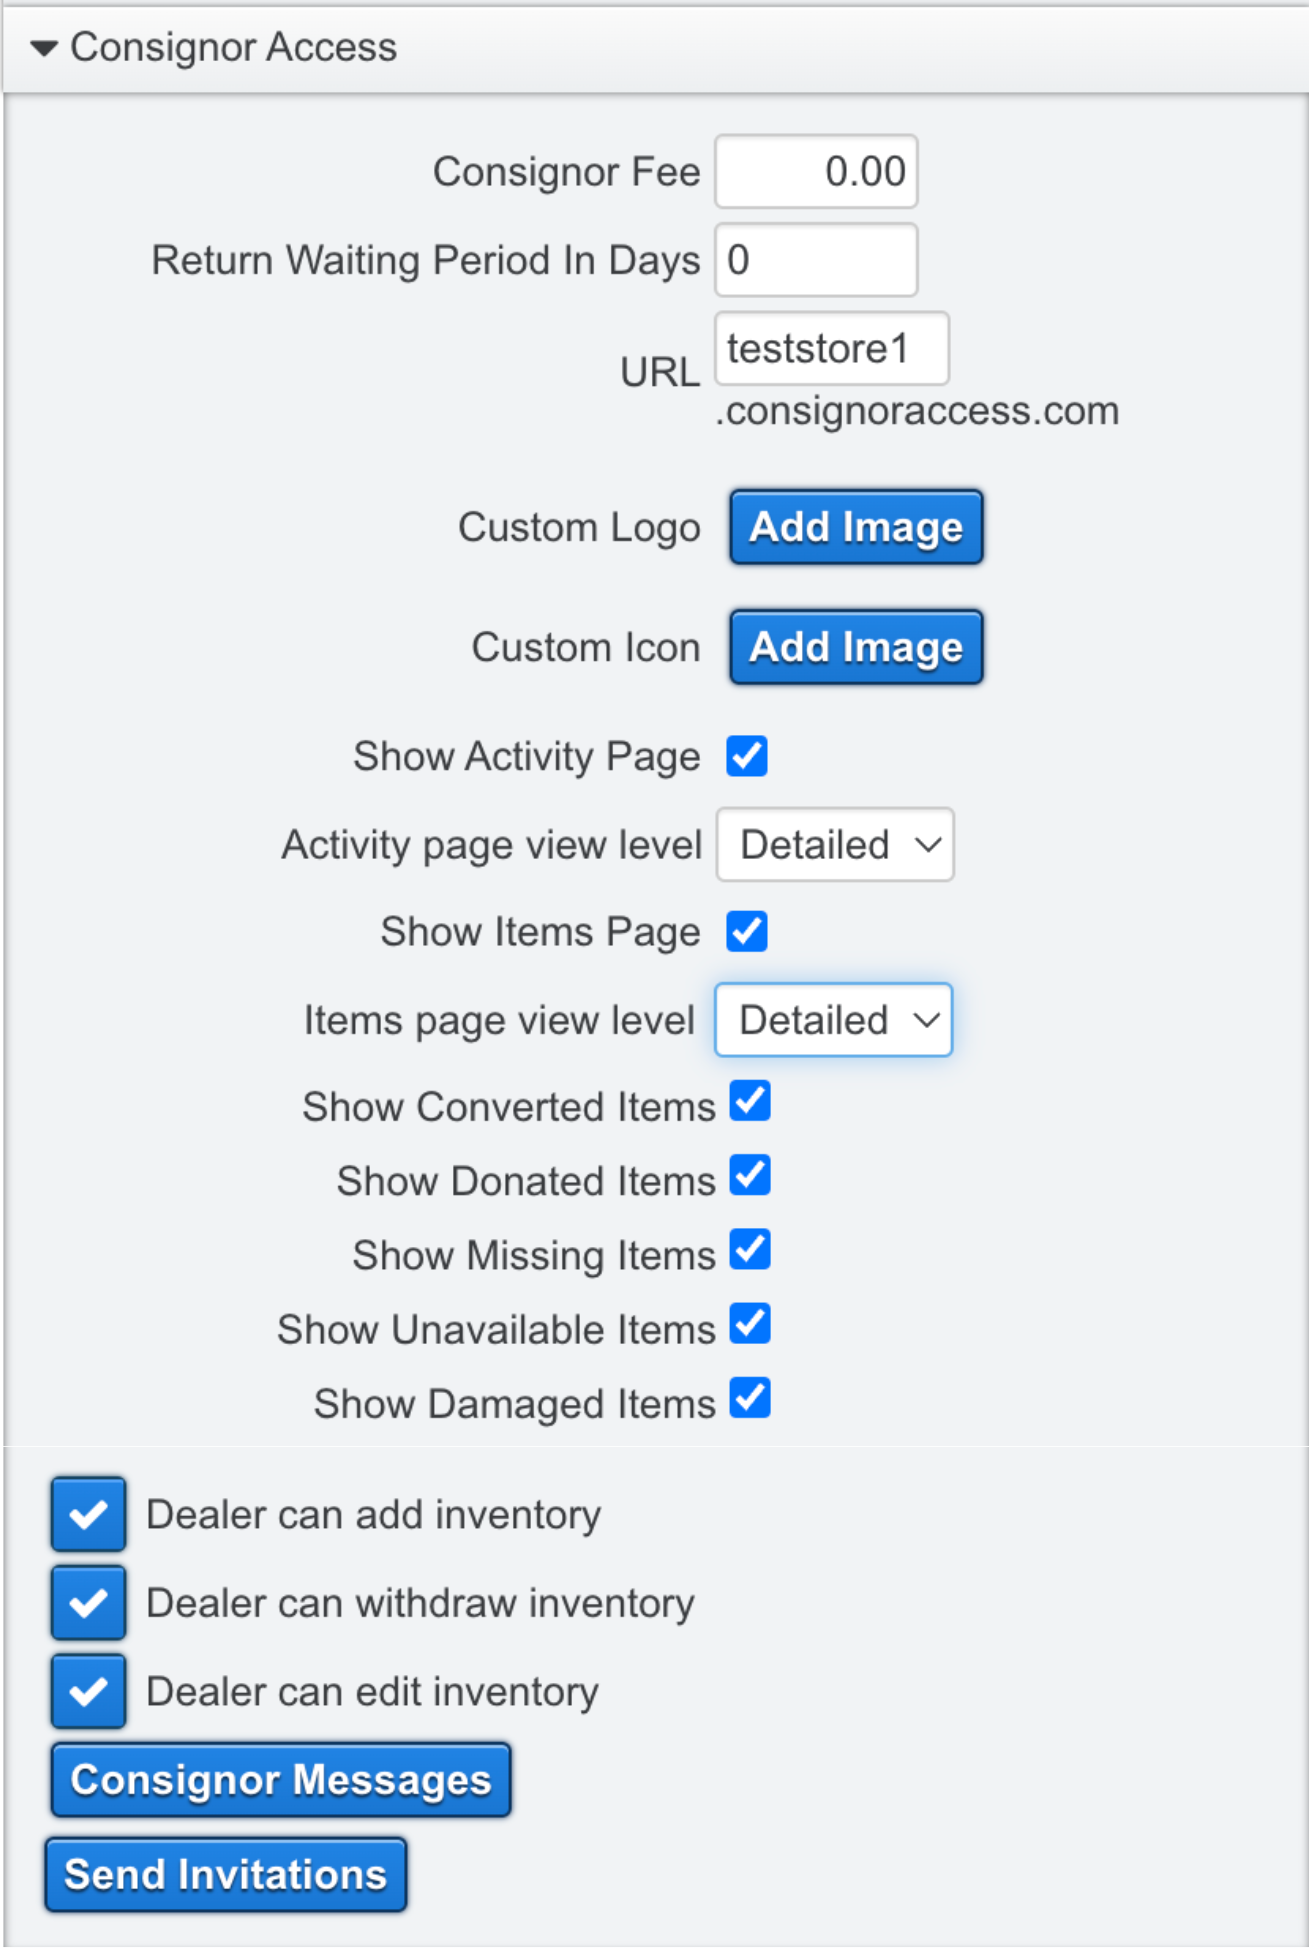The height and width of the screenshot is (1950, 1309).
Task: Uncheck Show Items Page checkbox
Action: click(x=747, y=931)
